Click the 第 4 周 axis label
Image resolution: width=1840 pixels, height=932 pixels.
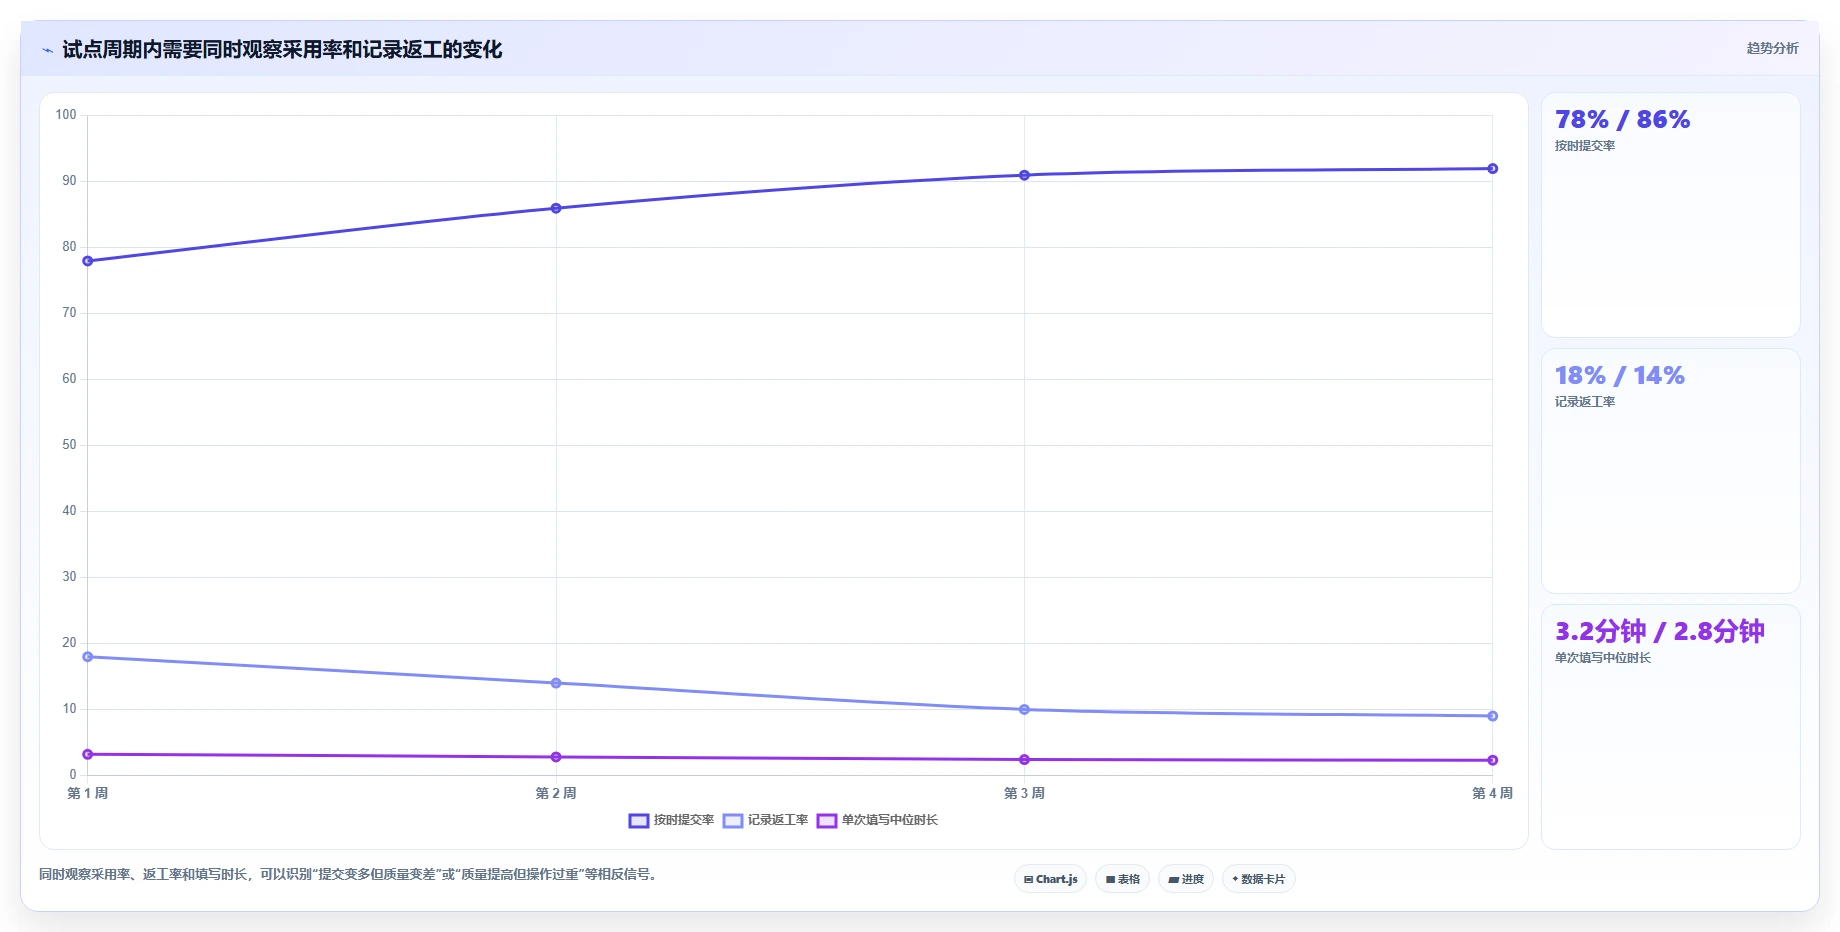(x=1492, y=793)
